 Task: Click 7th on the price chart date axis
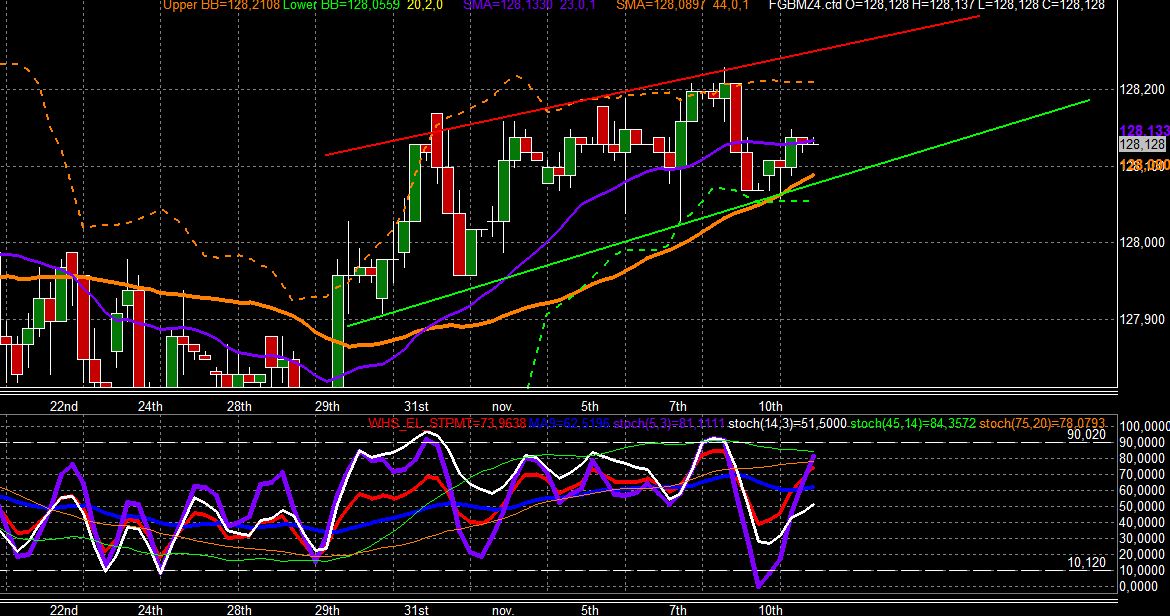click(678, 406)
